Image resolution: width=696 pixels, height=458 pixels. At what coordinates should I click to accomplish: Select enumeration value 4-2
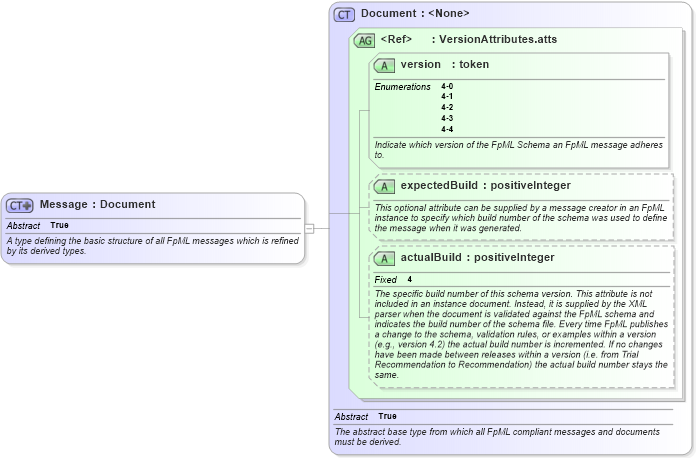[447, 107]
